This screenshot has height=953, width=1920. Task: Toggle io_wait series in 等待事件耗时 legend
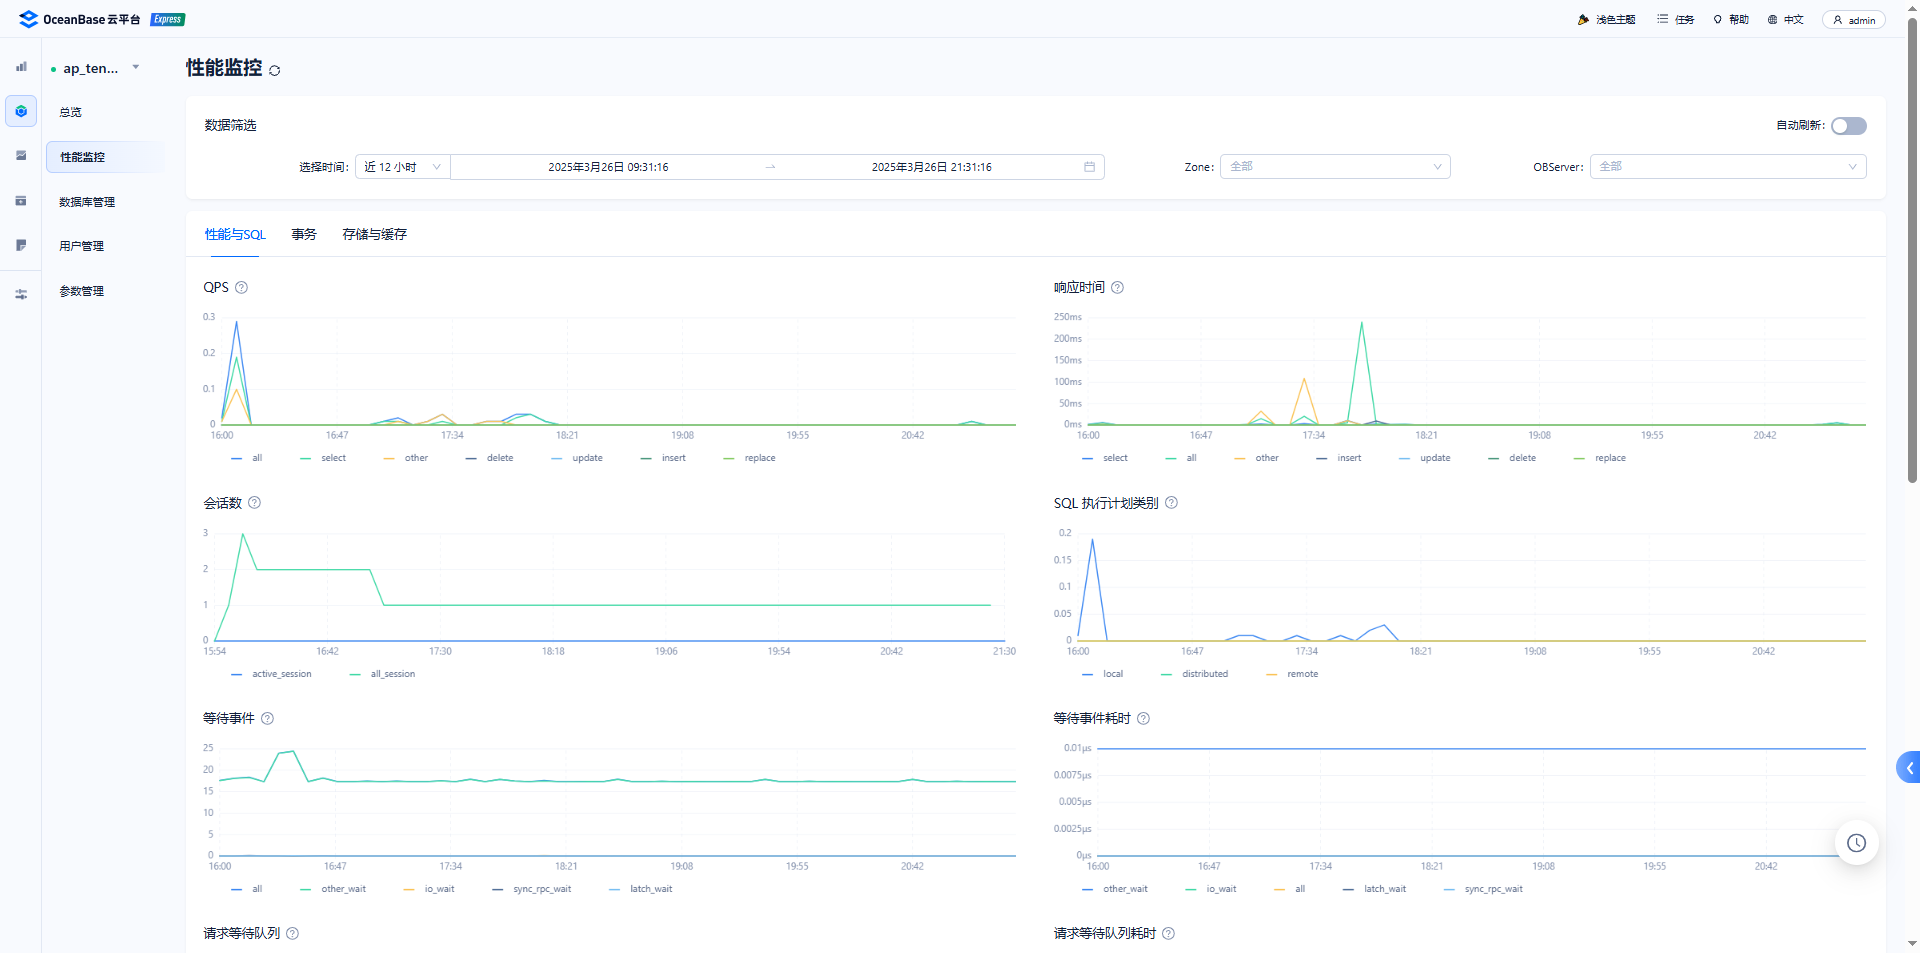pyautogui.click(x=1211, y=889)
